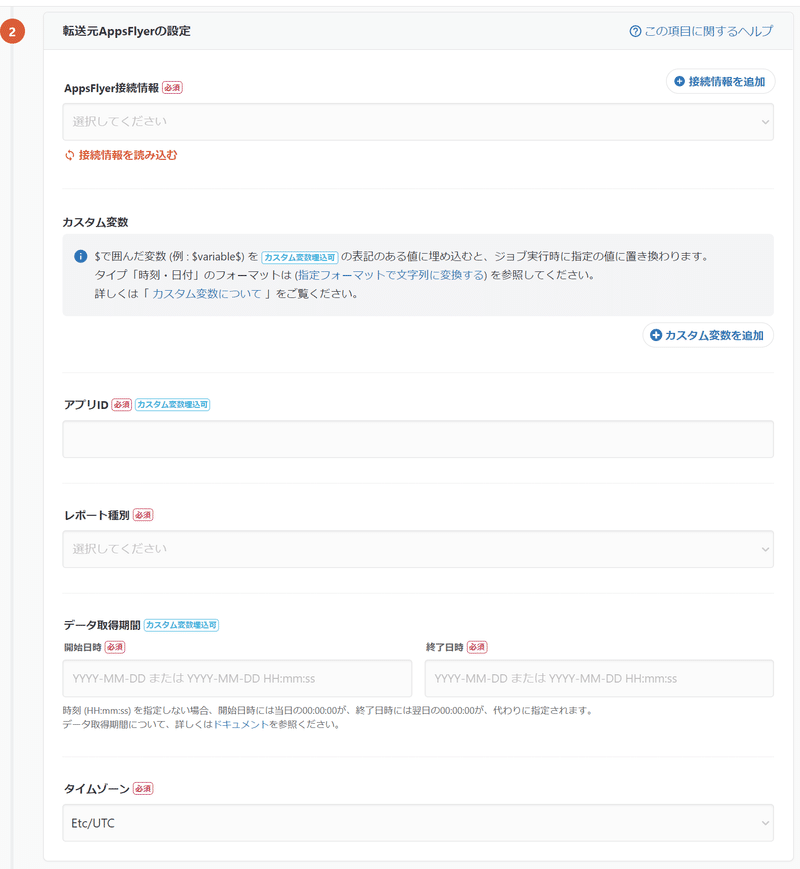The height and width of the screenshot is (869, 800).
Task: Click the reload icon beside 接続情報を読み込む
Action: click(69, 155)
